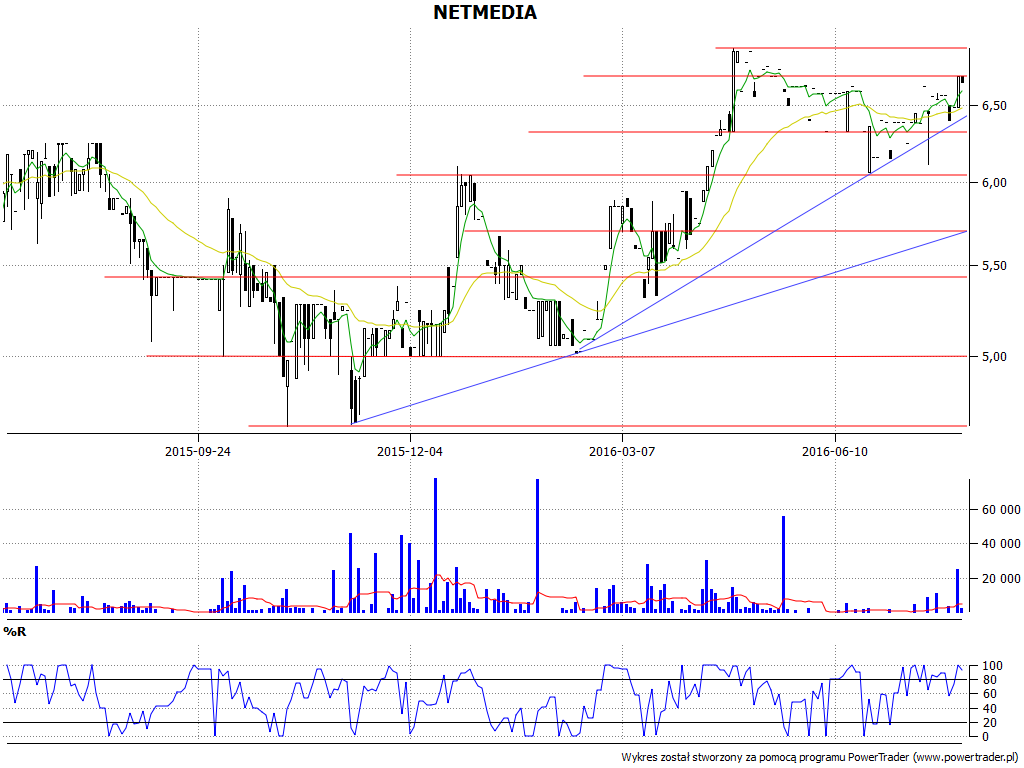1024x768 pixels.
Task: Click the %R indicator label
Action: click(x=14, y=632)
